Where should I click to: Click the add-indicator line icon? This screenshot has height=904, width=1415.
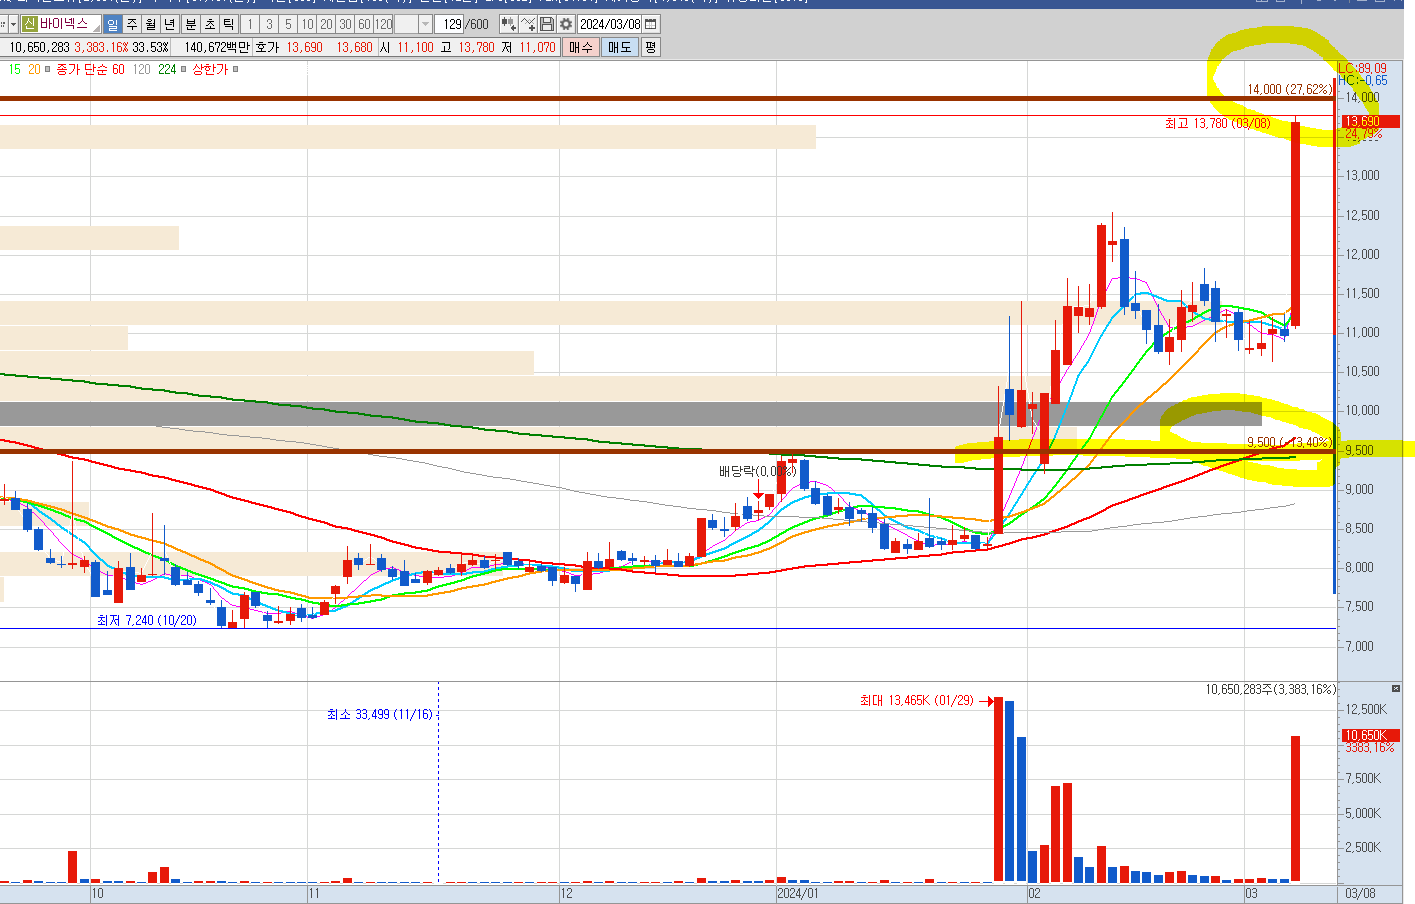point(528,24)
